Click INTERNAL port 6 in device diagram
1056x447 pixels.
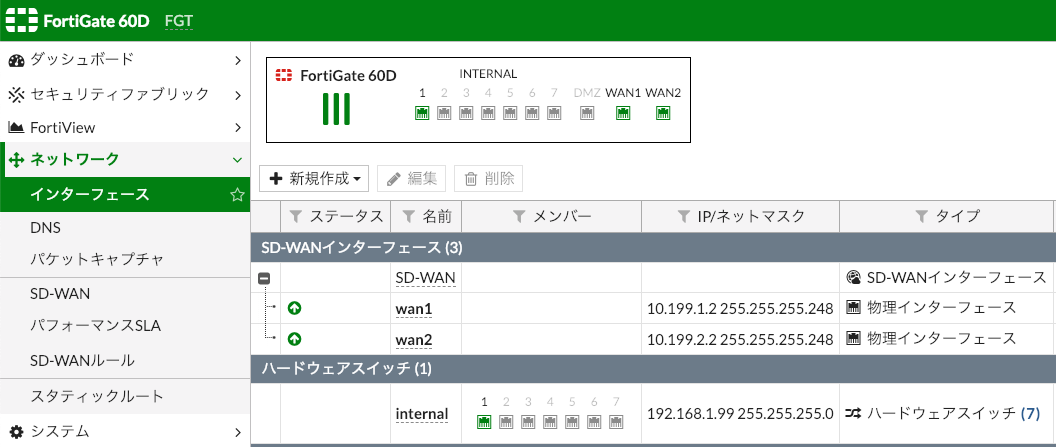pyautogui.click(x=532, y=113)
